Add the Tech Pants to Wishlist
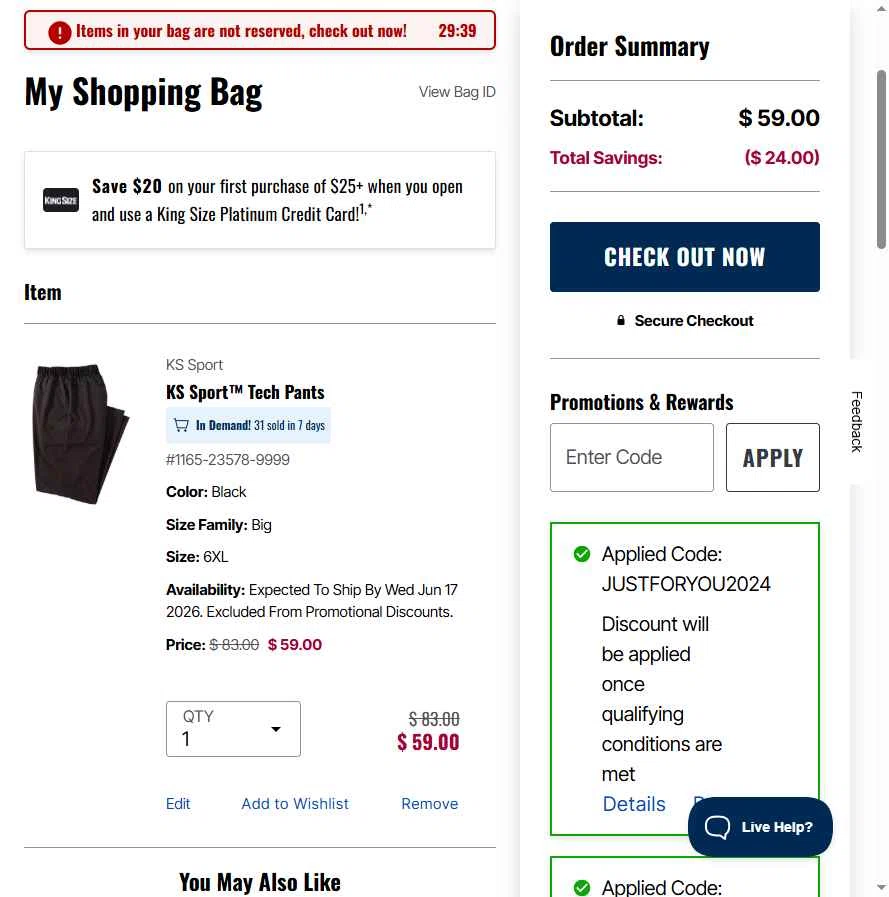Image resolution: width=889 pixels, height=897 pixels. click(295, 804)
